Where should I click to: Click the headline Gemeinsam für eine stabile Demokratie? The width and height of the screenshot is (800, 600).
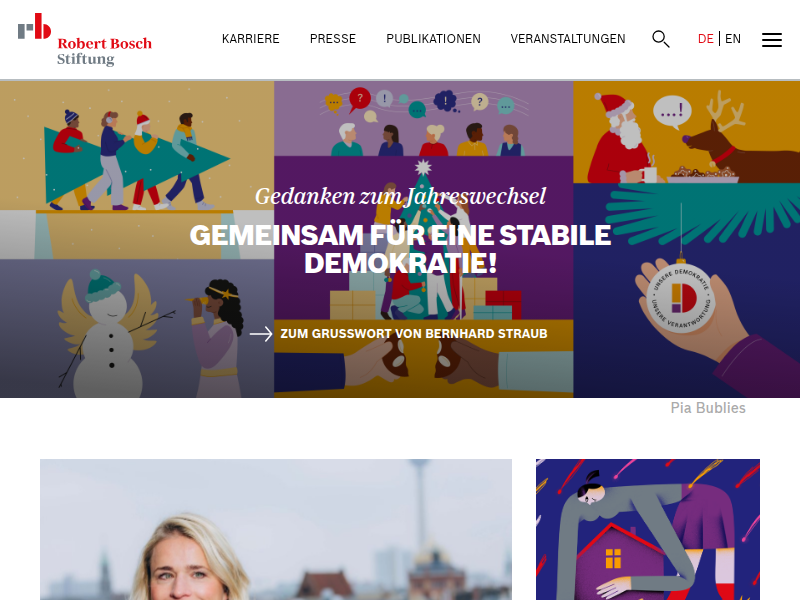[400, 249]
